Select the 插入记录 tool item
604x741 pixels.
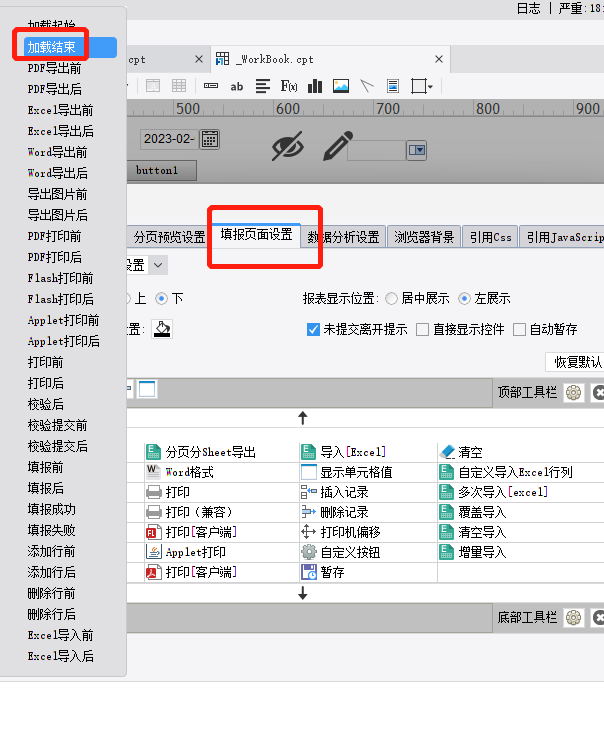335,492
